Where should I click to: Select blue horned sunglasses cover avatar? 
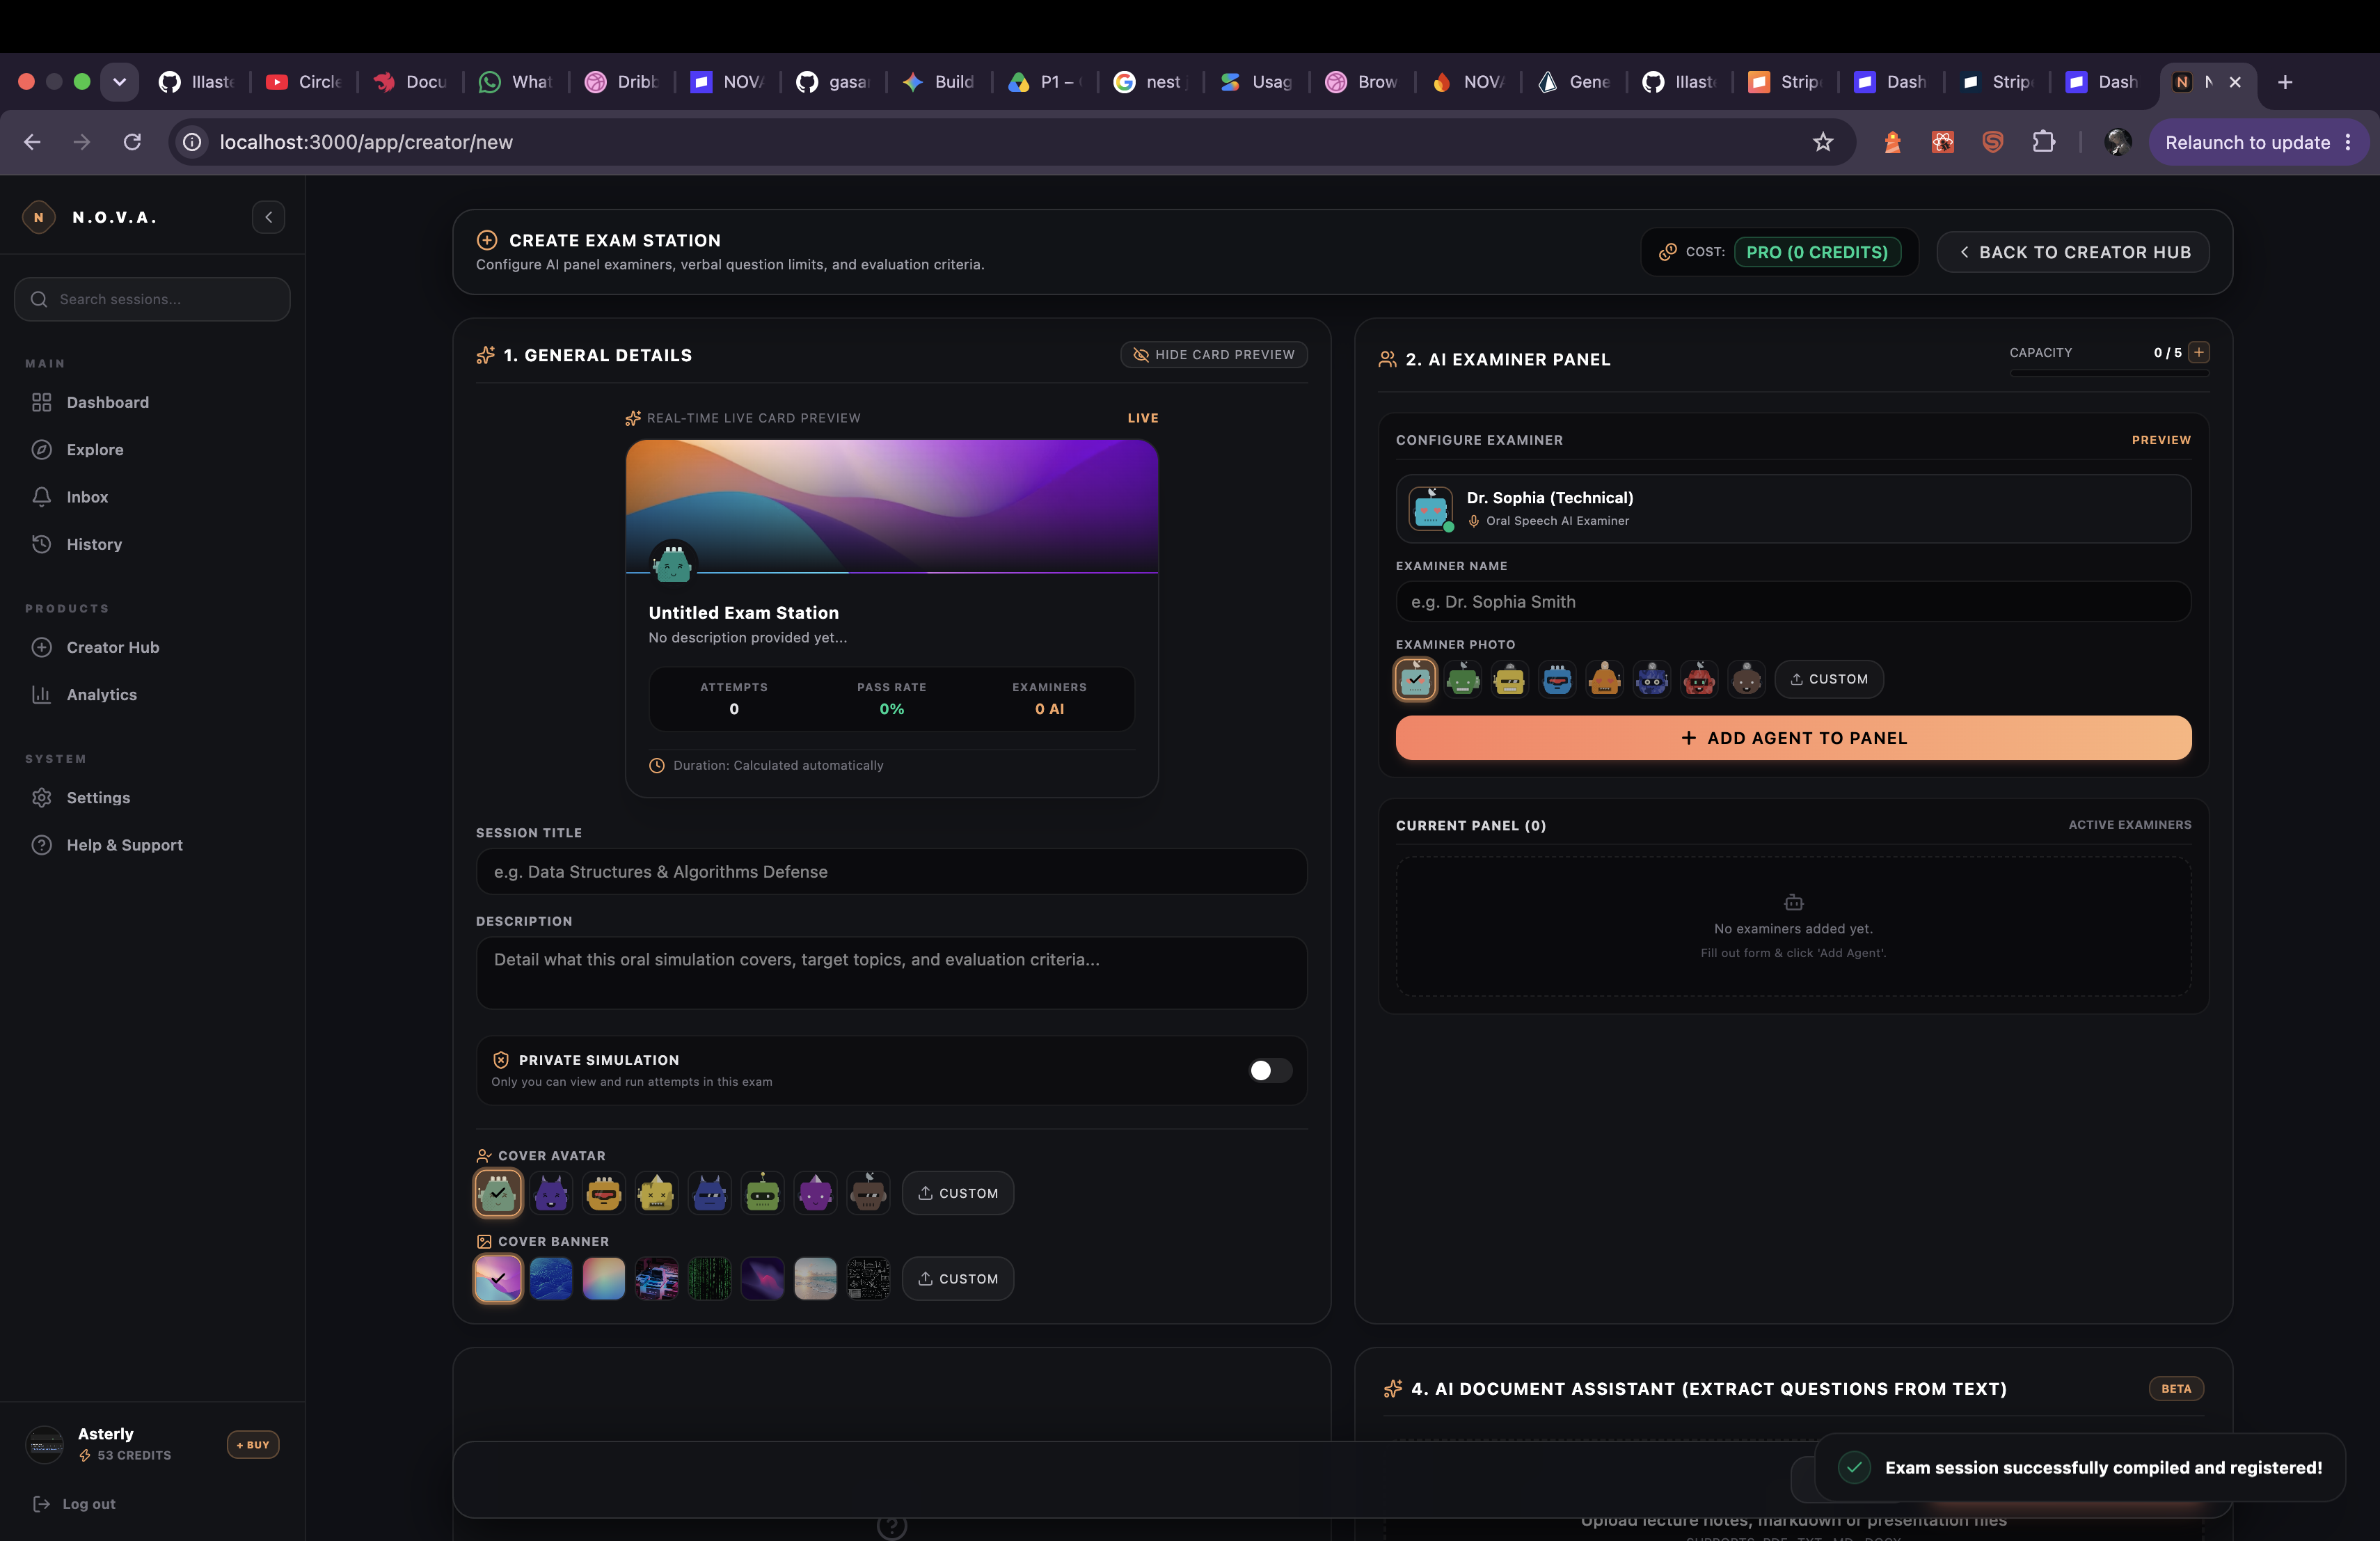(710, 1193)
